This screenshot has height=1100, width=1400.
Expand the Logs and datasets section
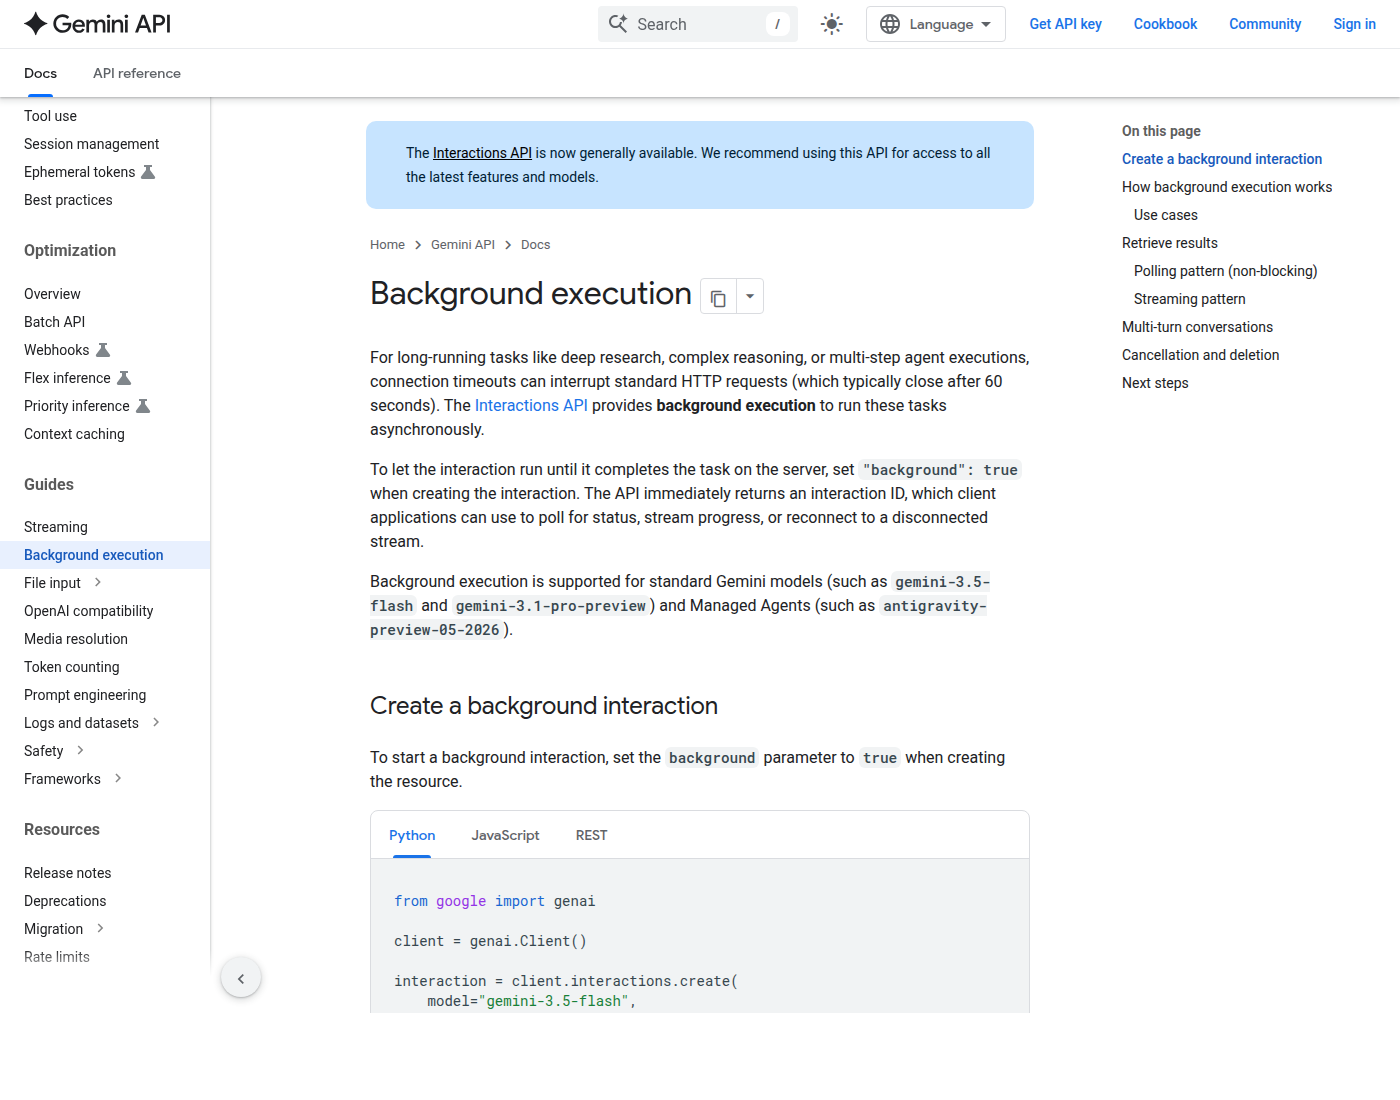pyautogui.click(x=156, y=722)
